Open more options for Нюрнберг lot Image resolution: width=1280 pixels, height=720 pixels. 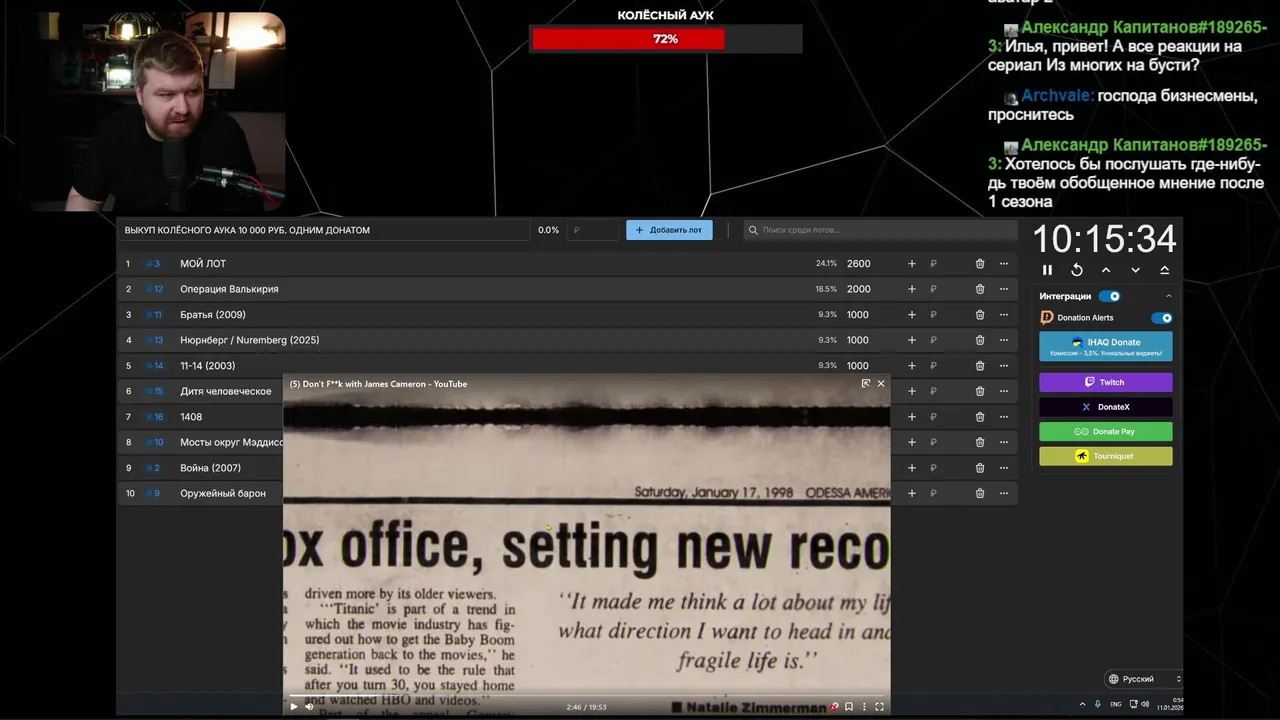(x=1004, y=340)
